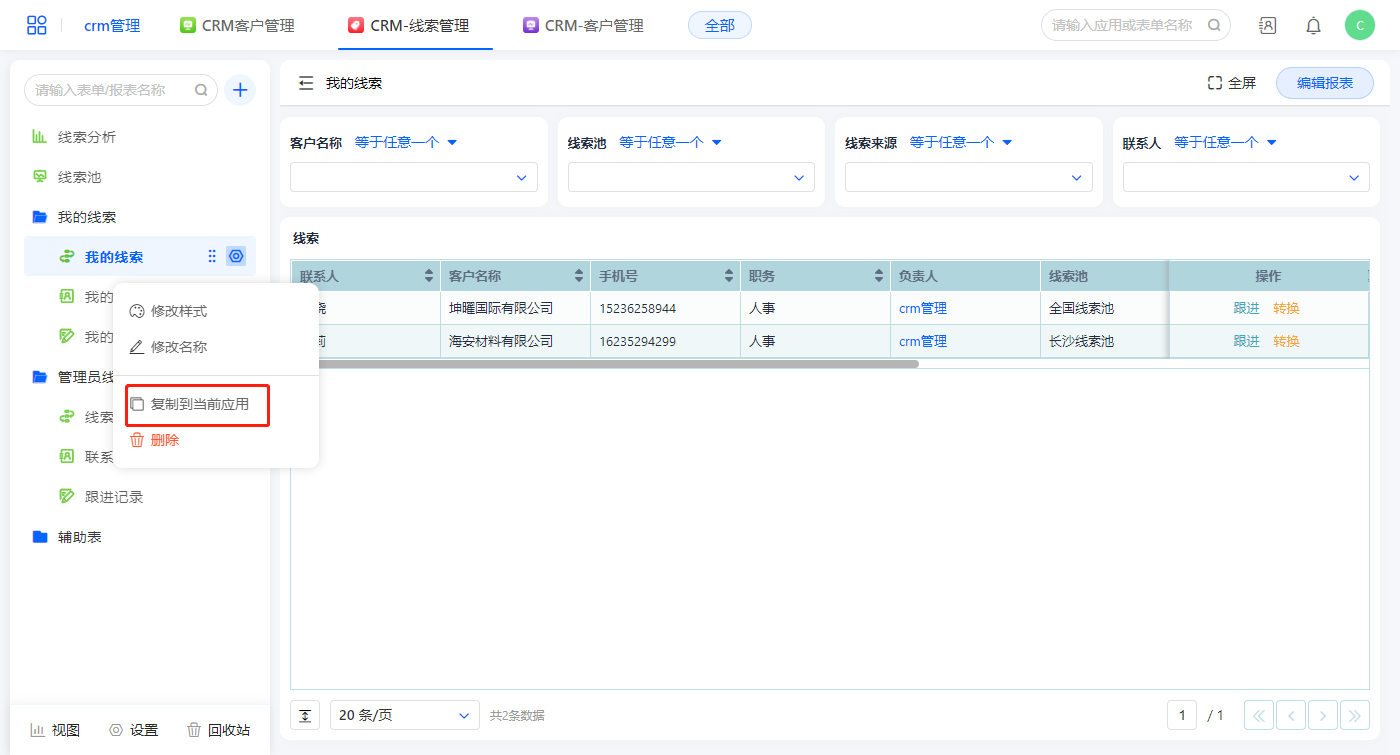Open the contacts directory icon
The width and height of the screenshot is (1400, 755).
(1267, 26)
